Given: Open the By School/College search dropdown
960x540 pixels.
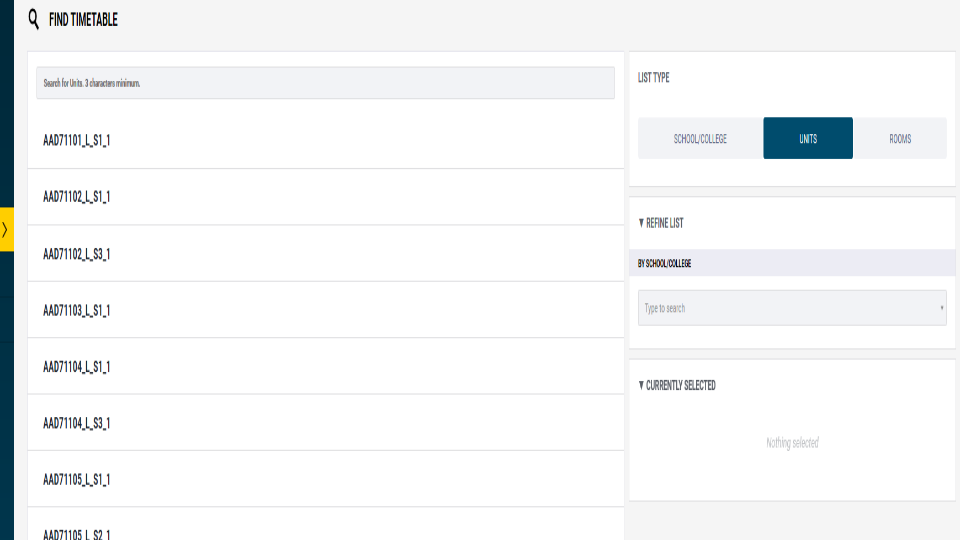Looking at the screenshot, I should click(792, 308).
